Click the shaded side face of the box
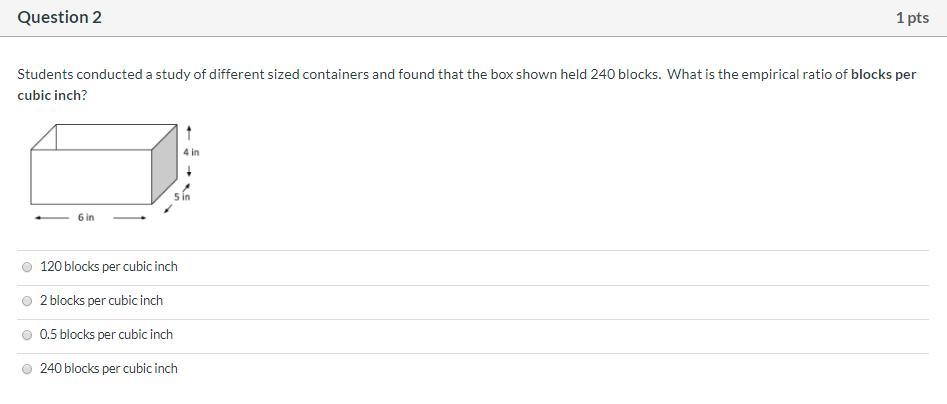Screen dimensions: 947x404 coord(164,170)
